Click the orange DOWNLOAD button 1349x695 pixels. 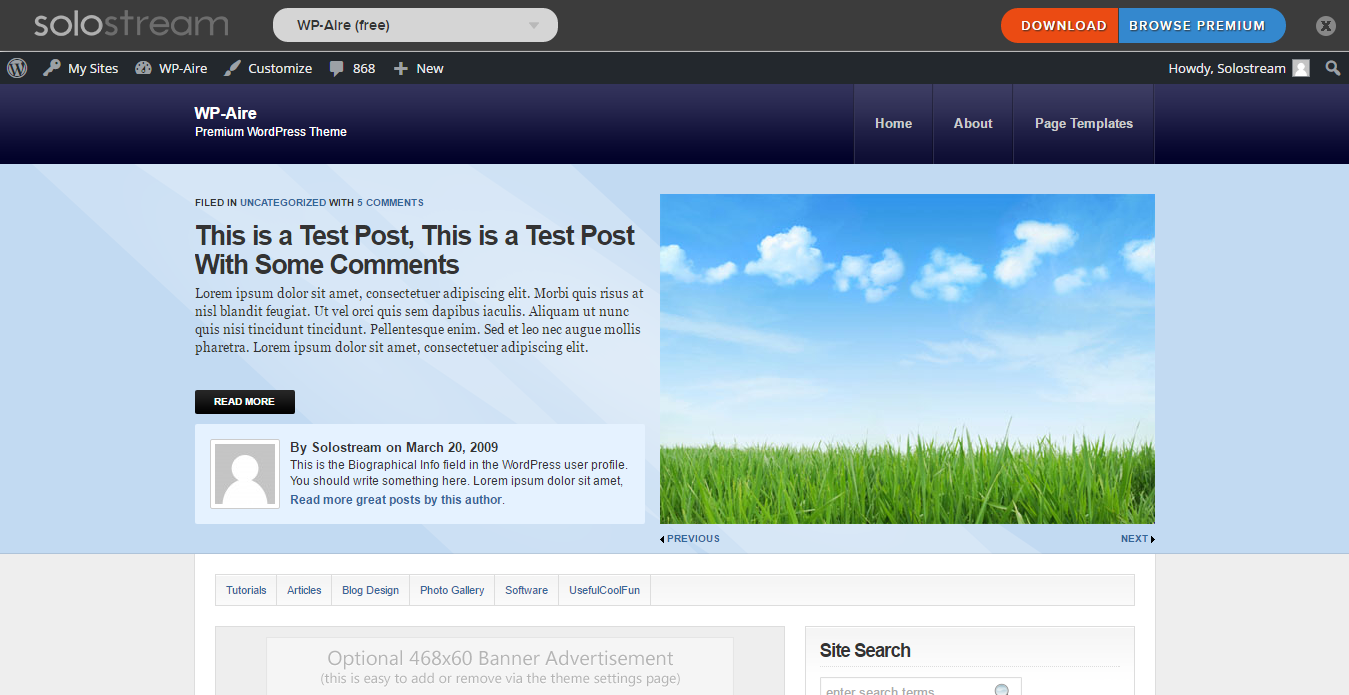coord(1060,26)
